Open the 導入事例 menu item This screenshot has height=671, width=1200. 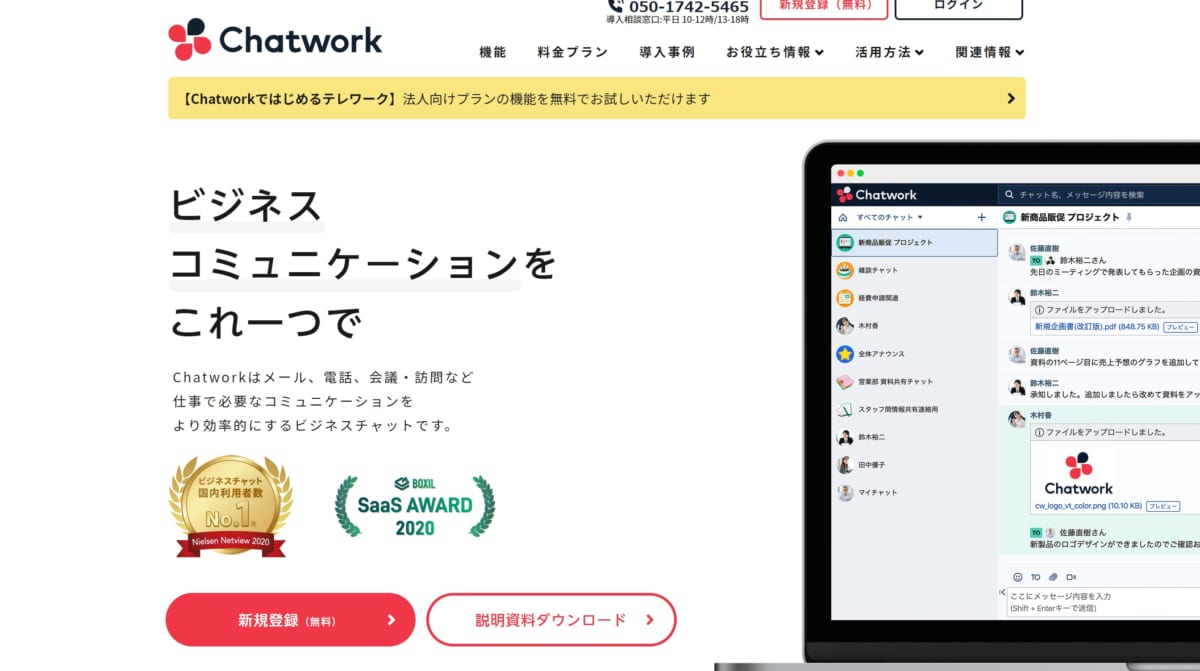(x=667, y=52)
